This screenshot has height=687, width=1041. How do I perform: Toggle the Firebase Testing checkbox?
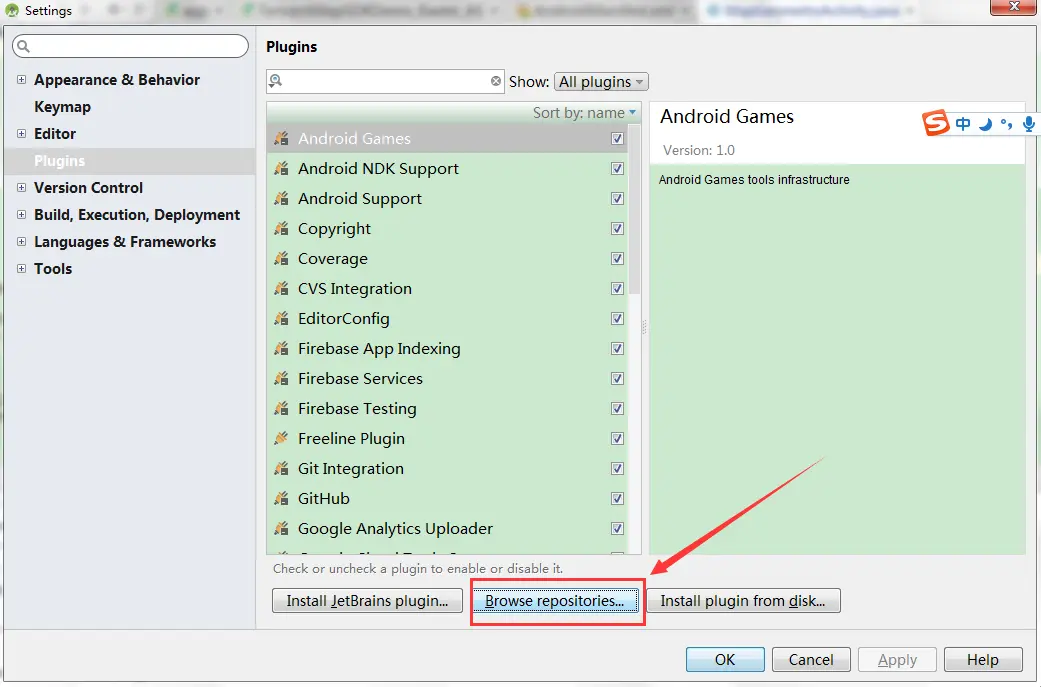click(x=617, y=408)
